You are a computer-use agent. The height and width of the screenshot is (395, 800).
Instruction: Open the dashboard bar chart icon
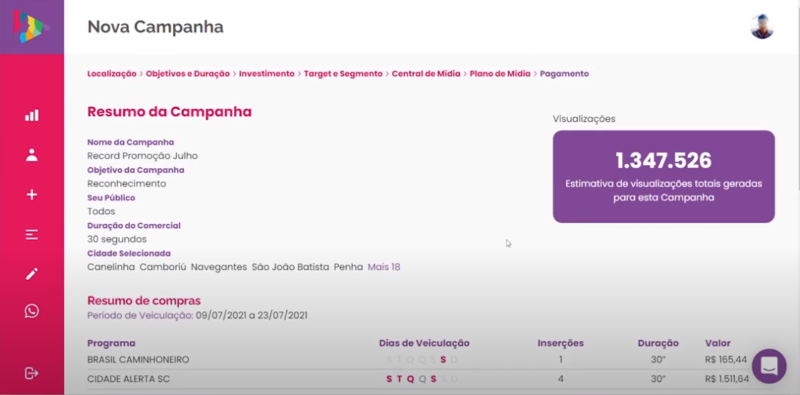pyautogui.click(x=32, y=115)
